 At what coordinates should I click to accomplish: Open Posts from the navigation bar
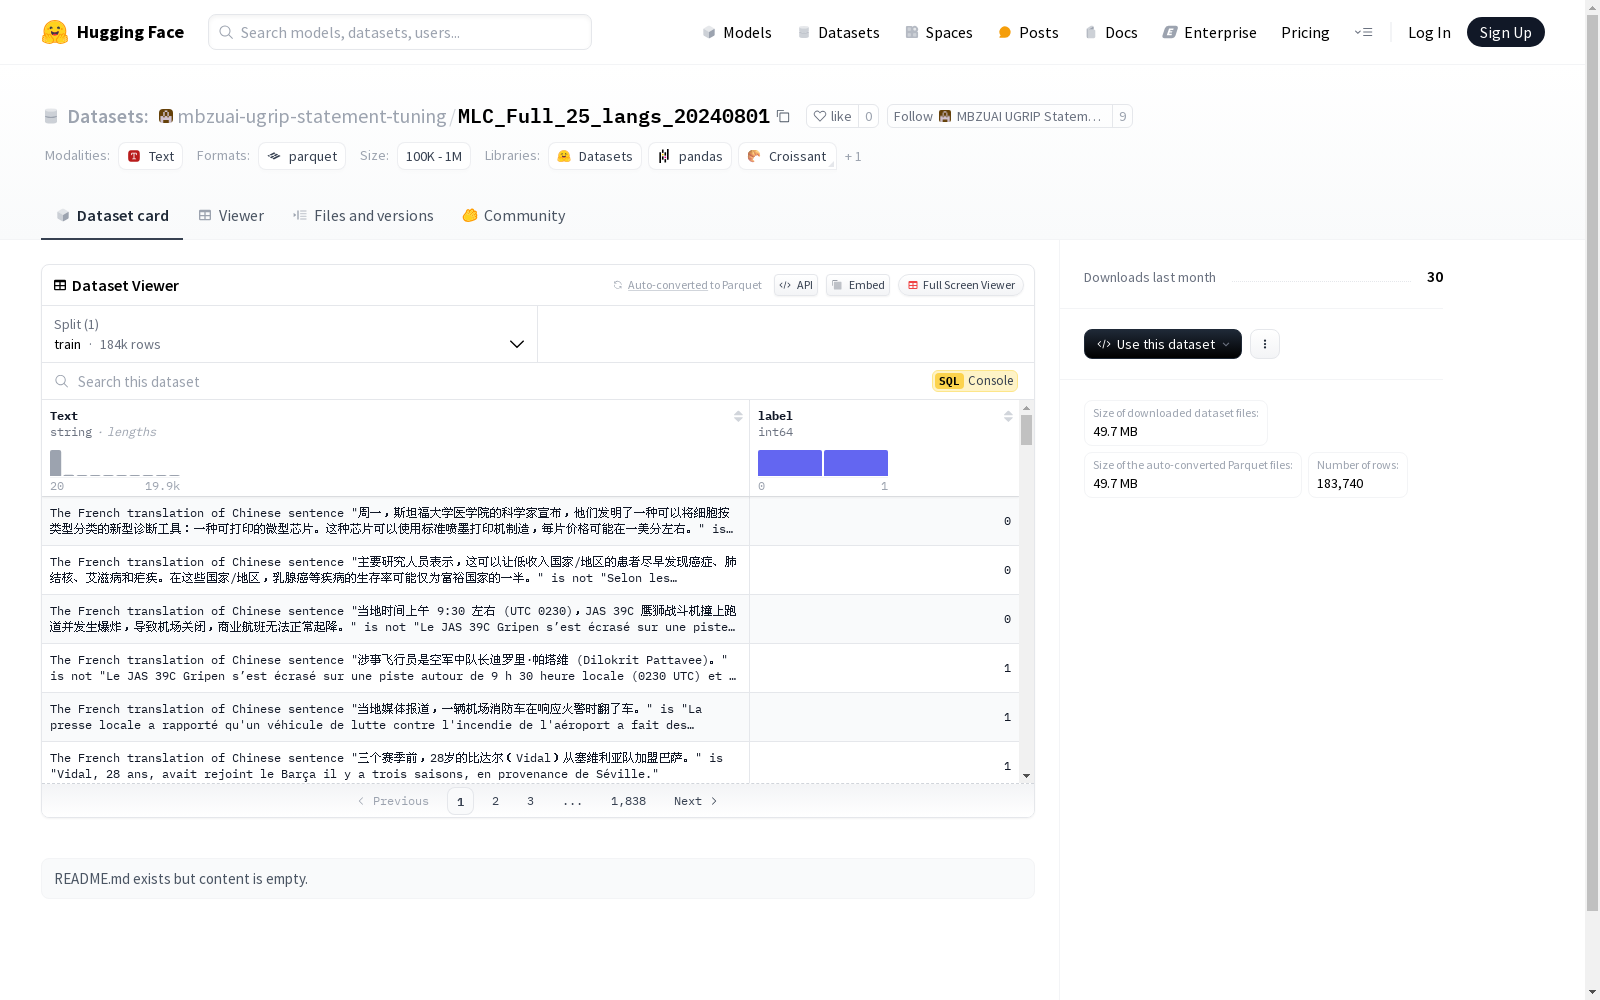(1028, 32)
